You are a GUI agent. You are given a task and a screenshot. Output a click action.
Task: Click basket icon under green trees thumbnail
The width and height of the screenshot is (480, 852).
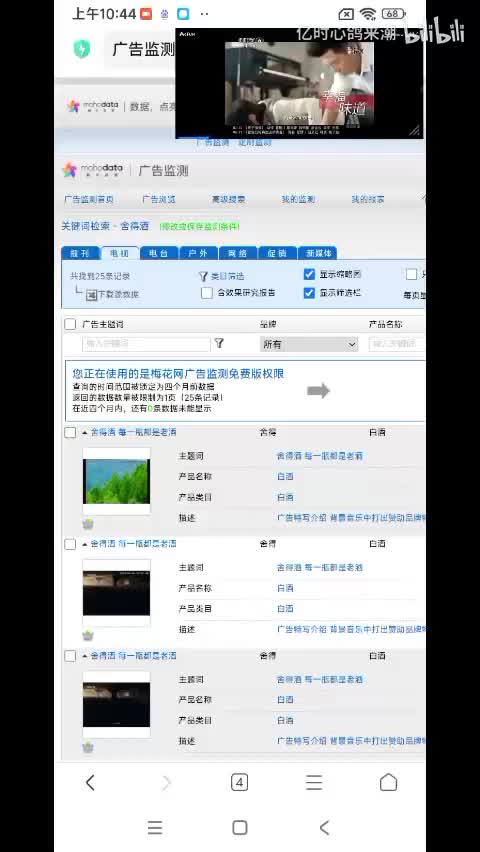pos(88,524)
